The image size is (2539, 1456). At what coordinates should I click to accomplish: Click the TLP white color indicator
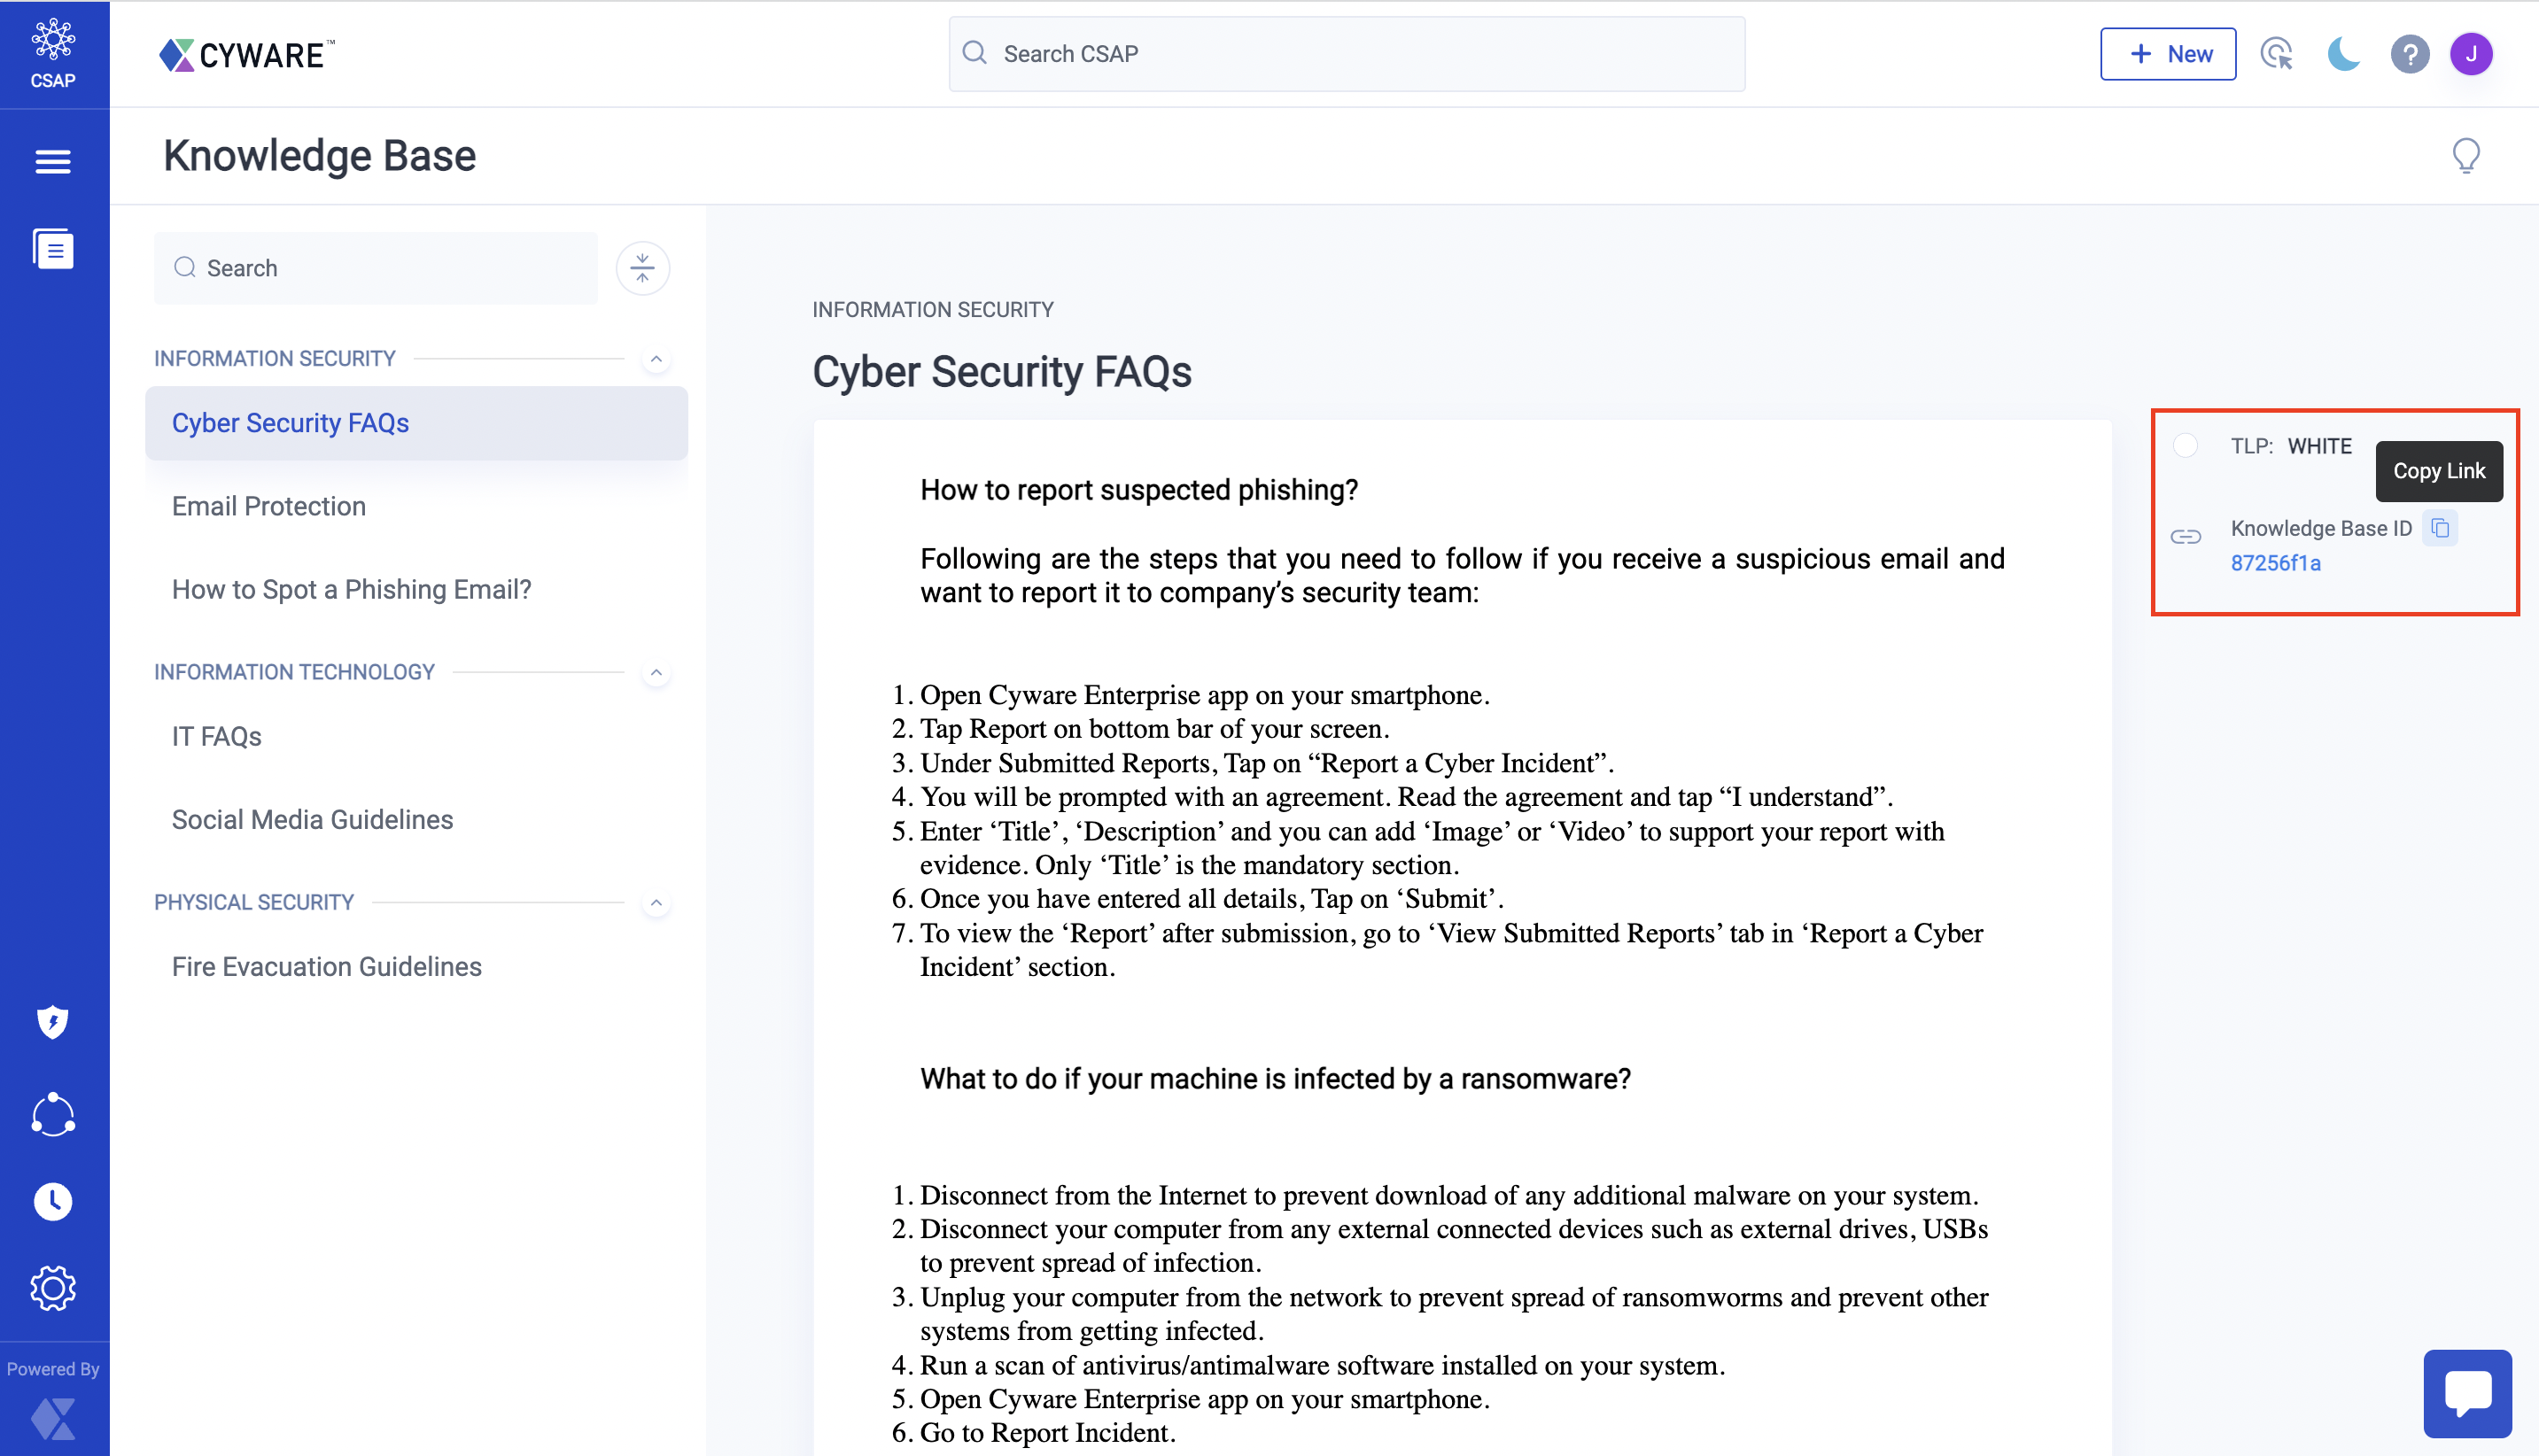click(2185, 446)
